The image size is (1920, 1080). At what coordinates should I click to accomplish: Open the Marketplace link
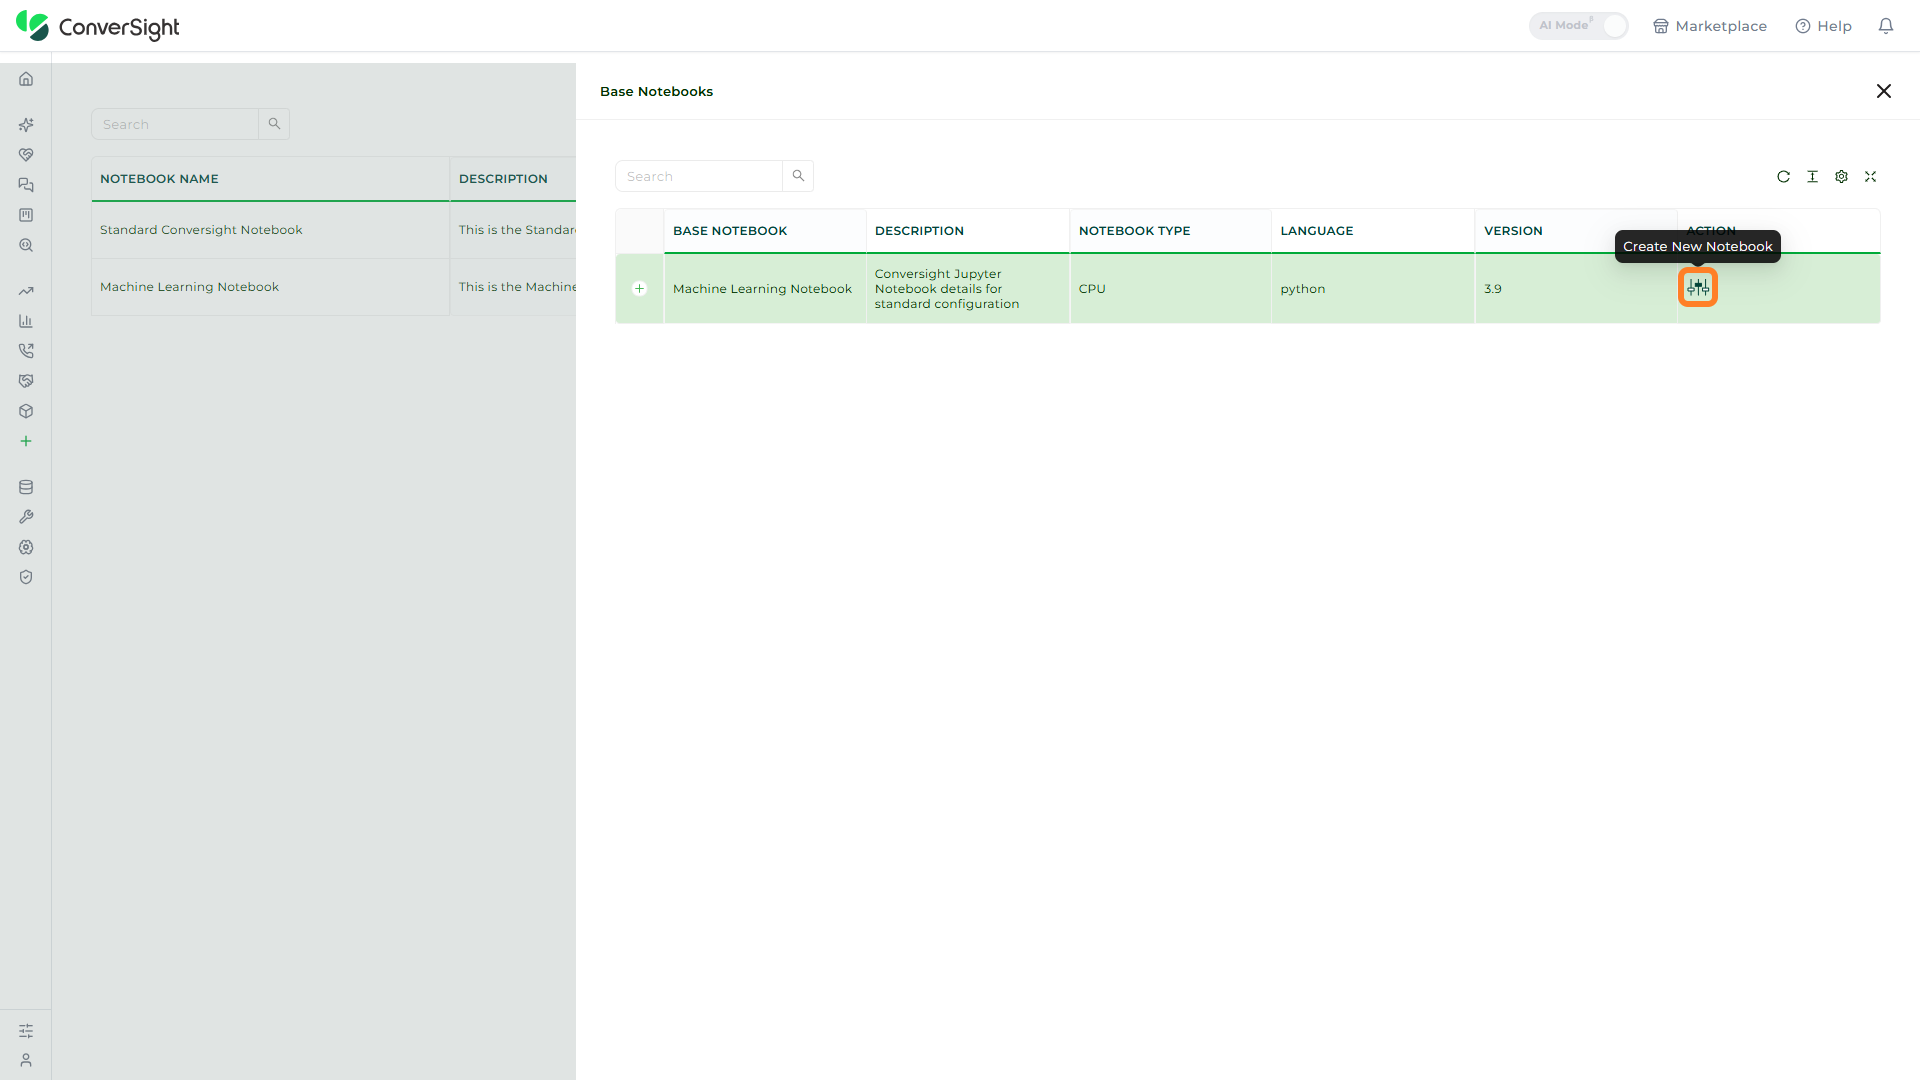pyautogui.click(x=1710, y=26)
